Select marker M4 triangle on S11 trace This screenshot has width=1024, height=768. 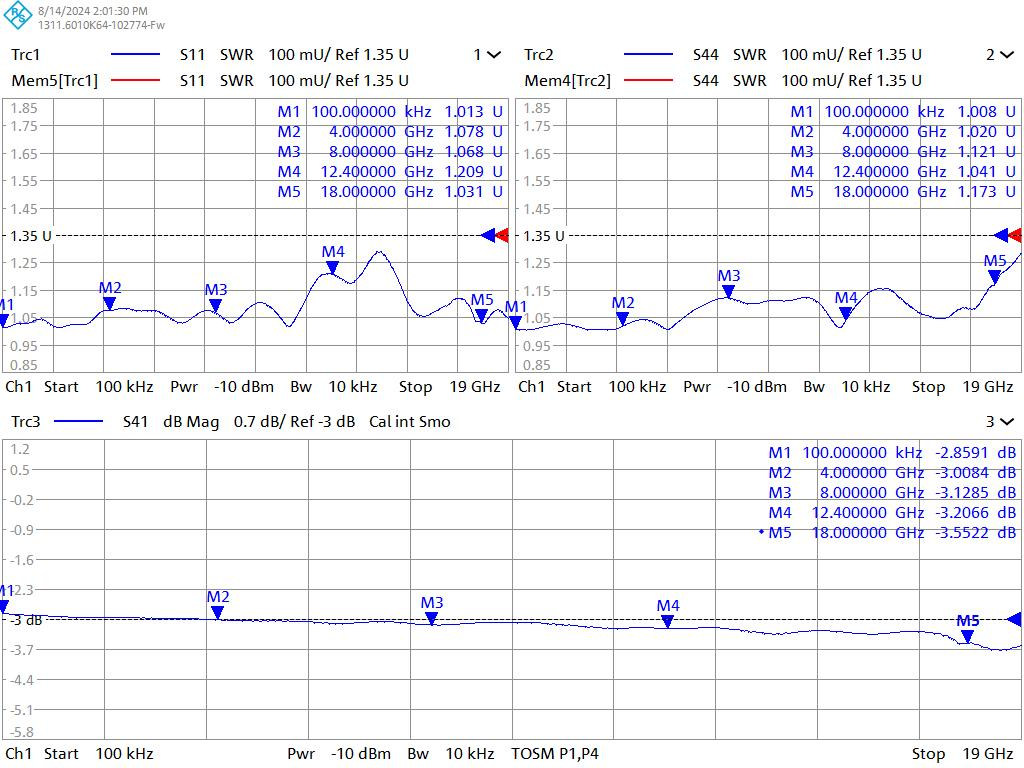(333, 267)
